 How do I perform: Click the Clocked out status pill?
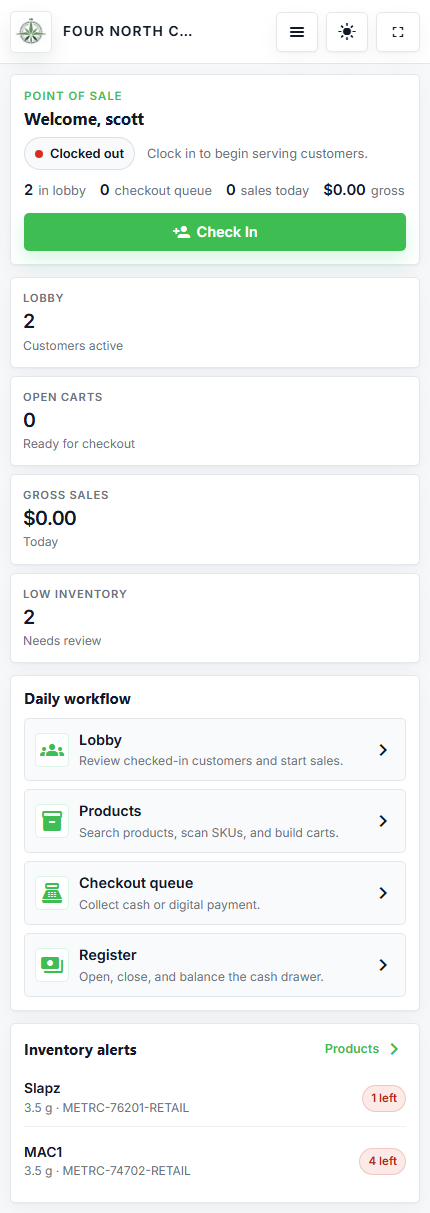tap(79, 154)
